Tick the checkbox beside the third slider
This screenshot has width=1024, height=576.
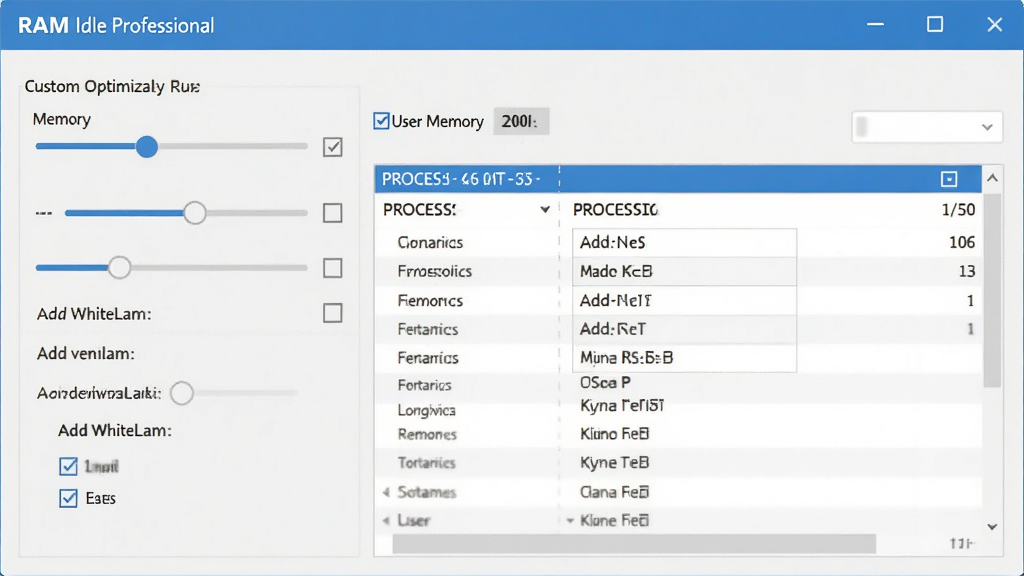pos(332,268)
